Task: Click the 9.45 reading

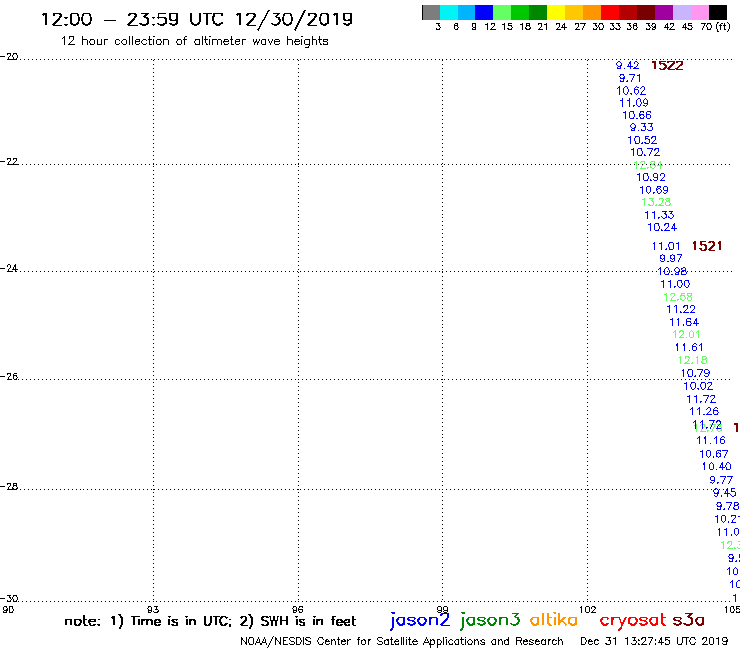Action: click(724, 492)
